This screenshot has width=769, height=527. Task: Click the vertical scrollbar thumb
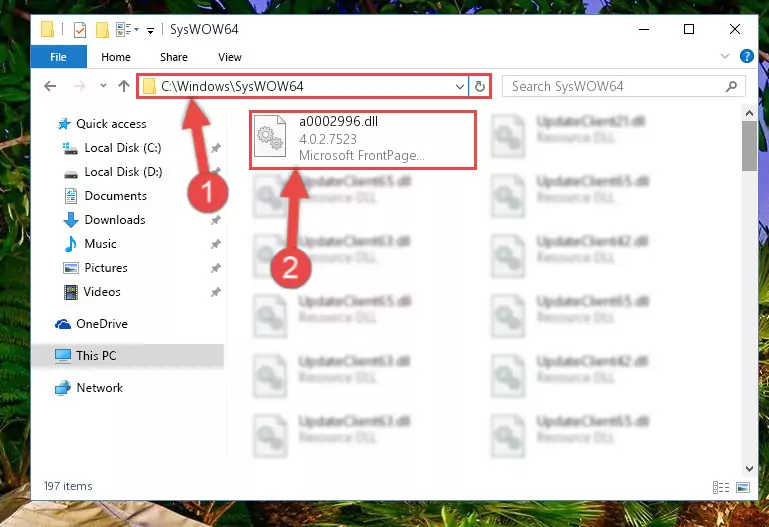[x=749, y=146]
